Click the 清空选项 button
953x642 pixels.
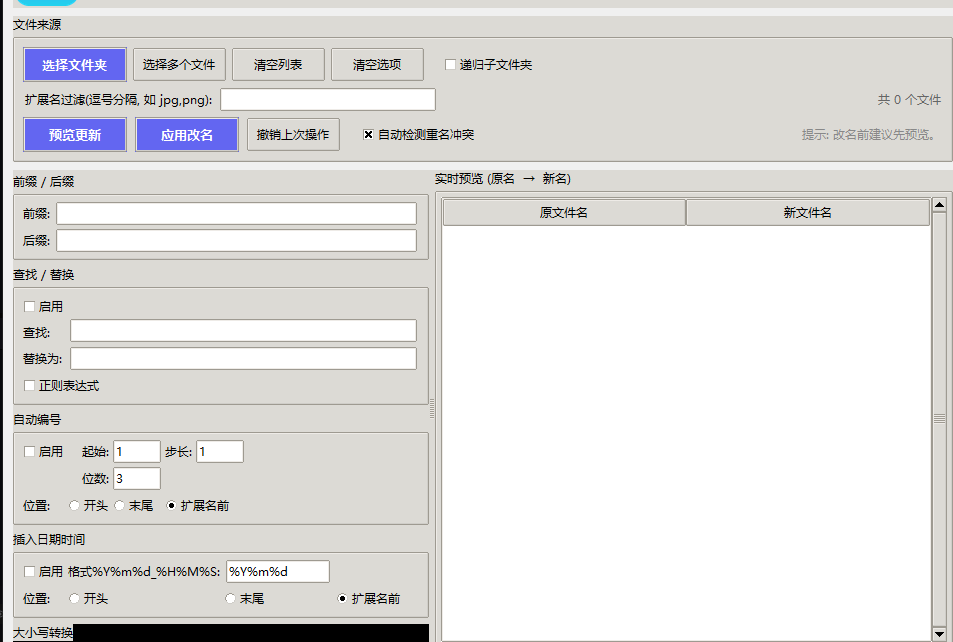[x=377, y=64]
